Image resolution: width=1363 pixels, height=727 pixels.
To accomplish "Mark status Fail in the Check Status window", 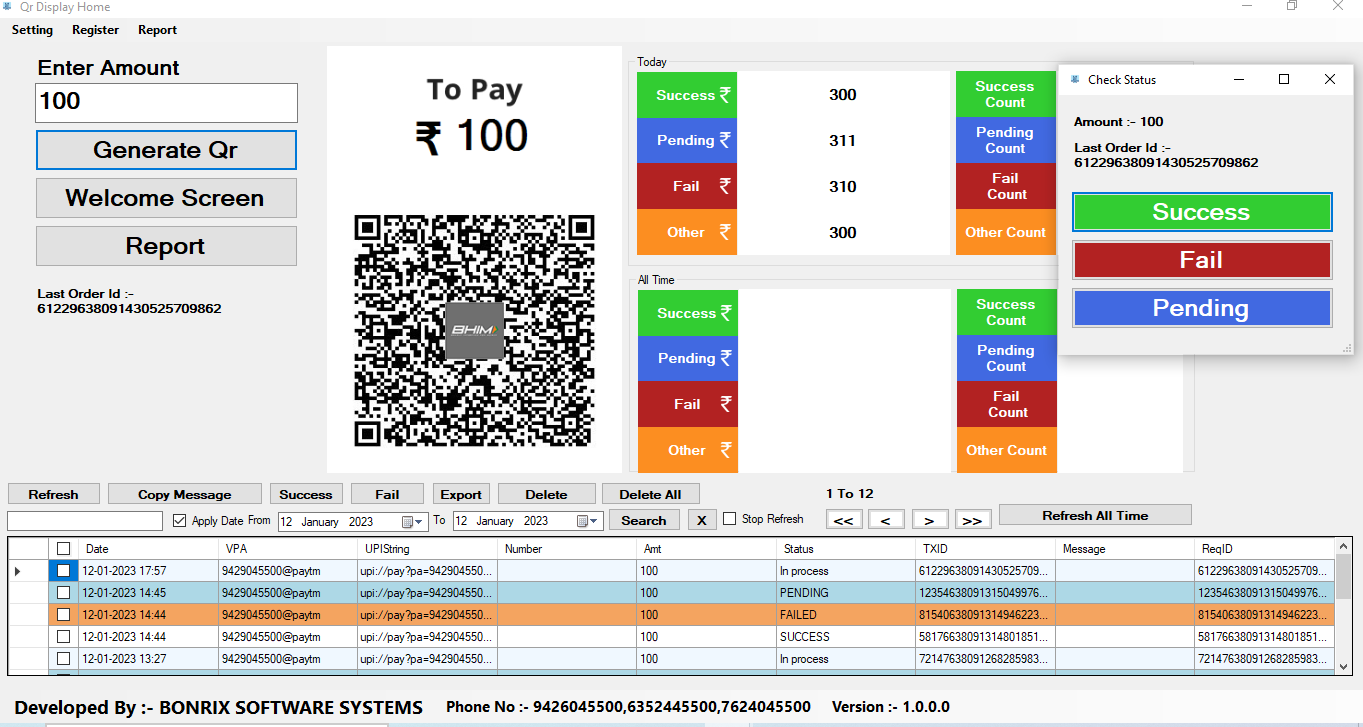I will point(1202,260).
